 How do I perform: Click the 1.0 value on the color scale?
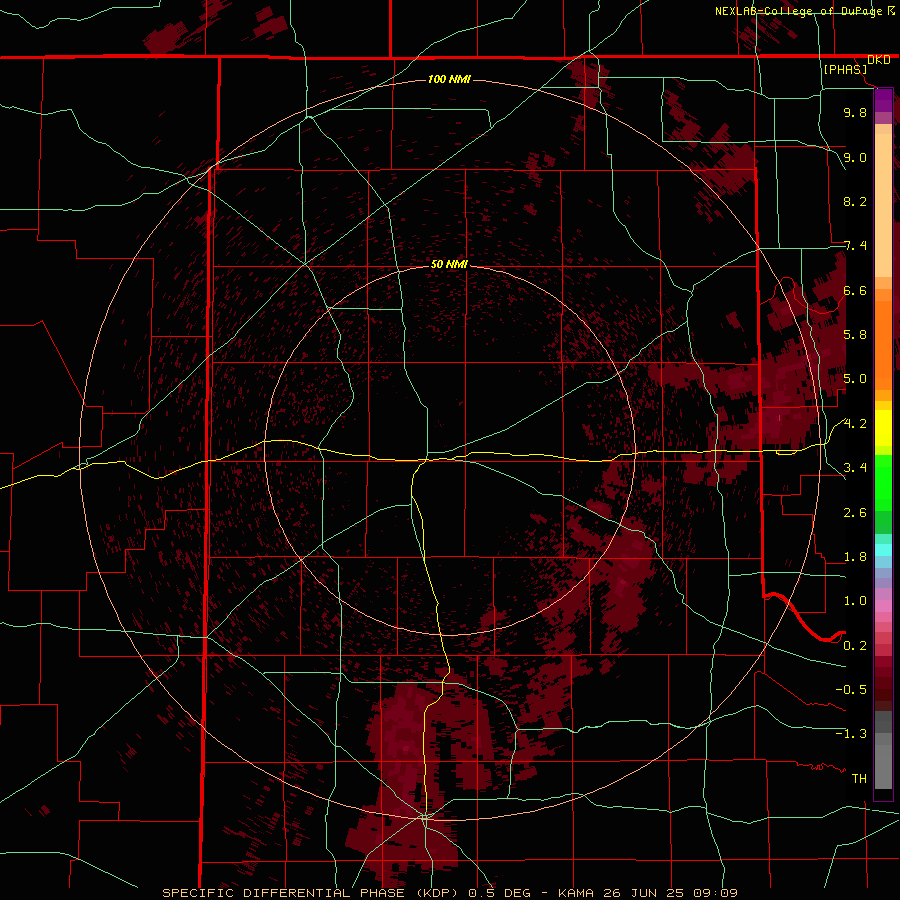click(x=855, y=601)
